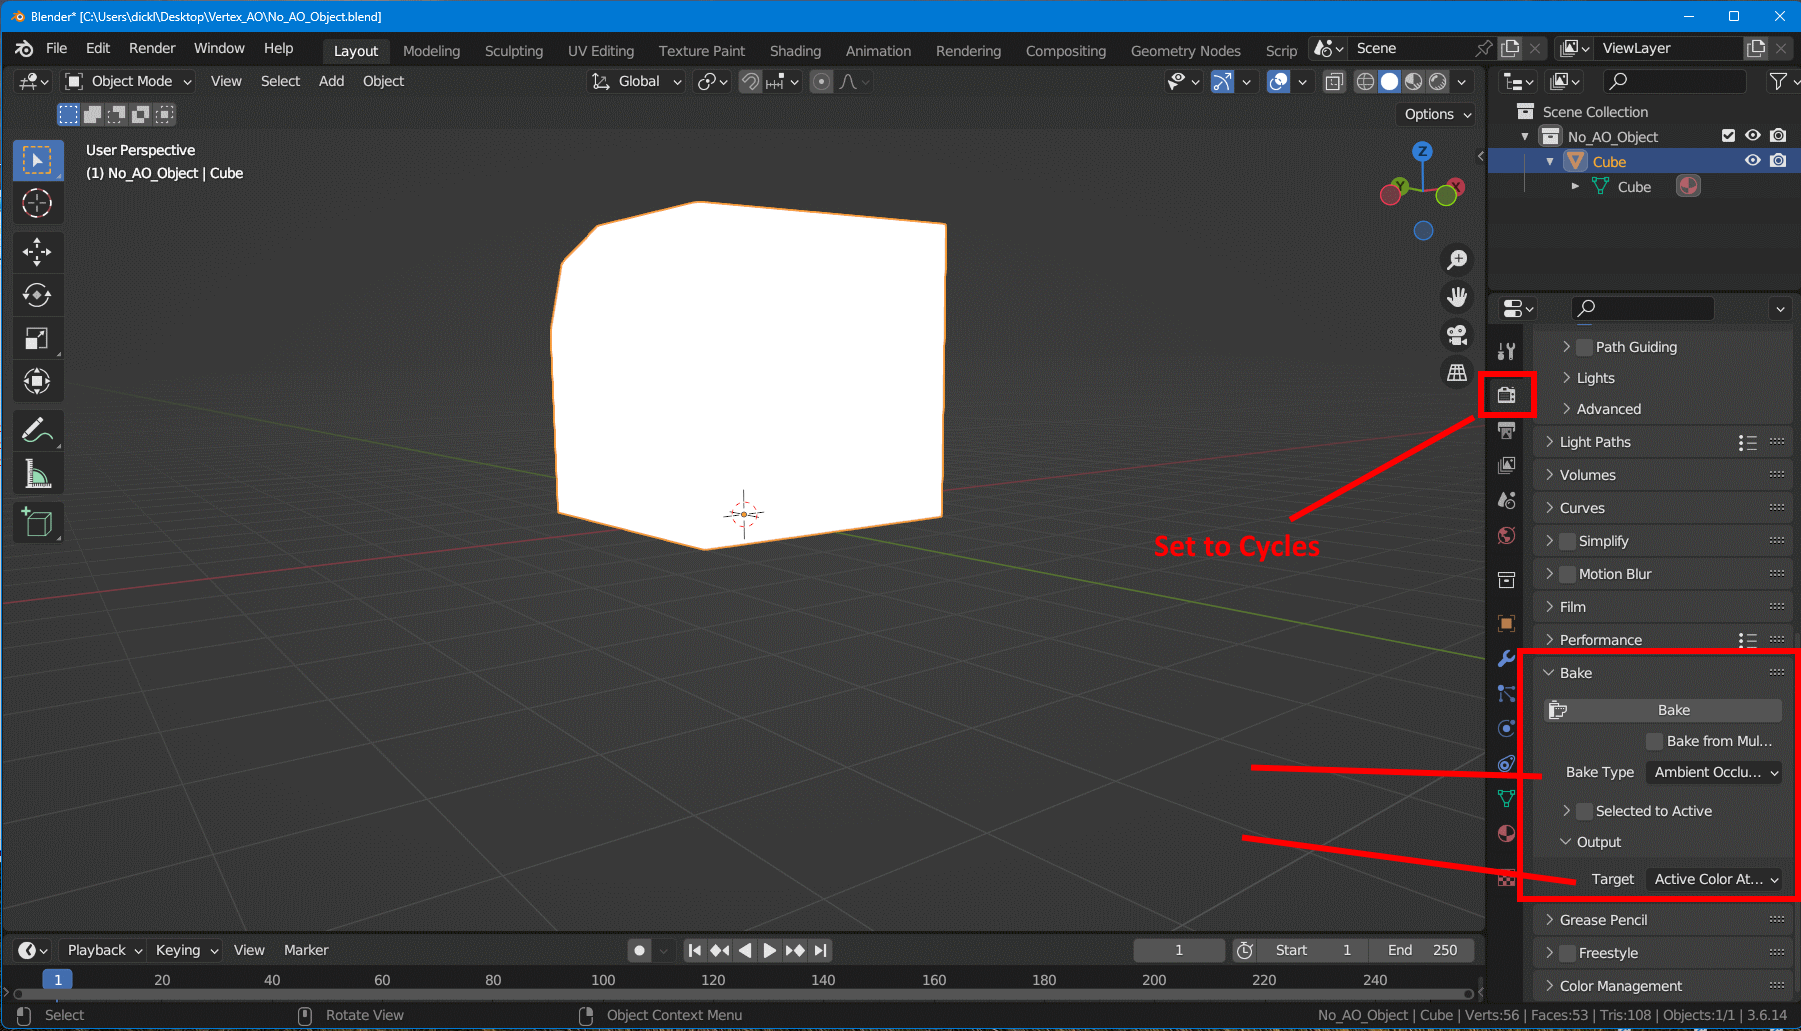The height and width of the screenshot is (1031, 1801).
Task: Switch viewport to perspective/orthographic grid icon
Action: pos(1458,373)
